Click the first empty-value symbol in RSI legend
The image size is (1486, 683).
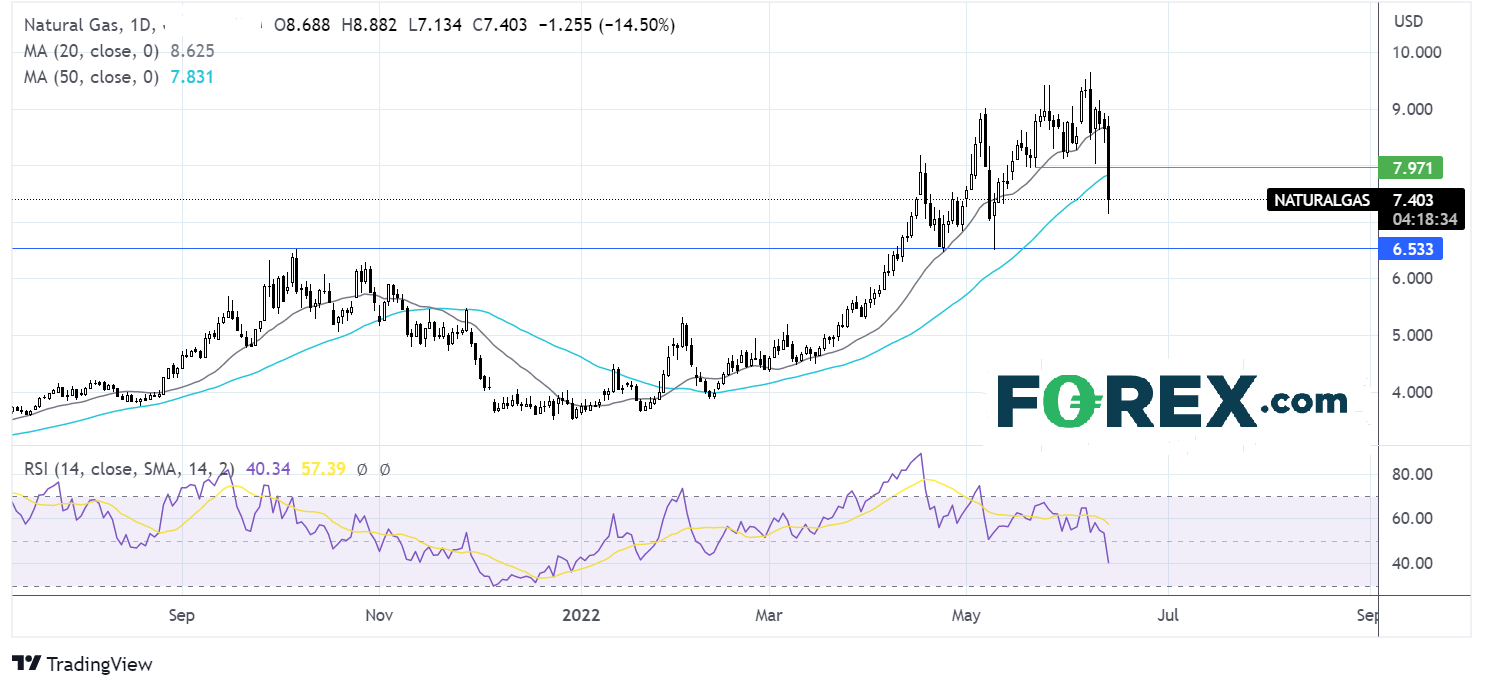pos(361,468)
